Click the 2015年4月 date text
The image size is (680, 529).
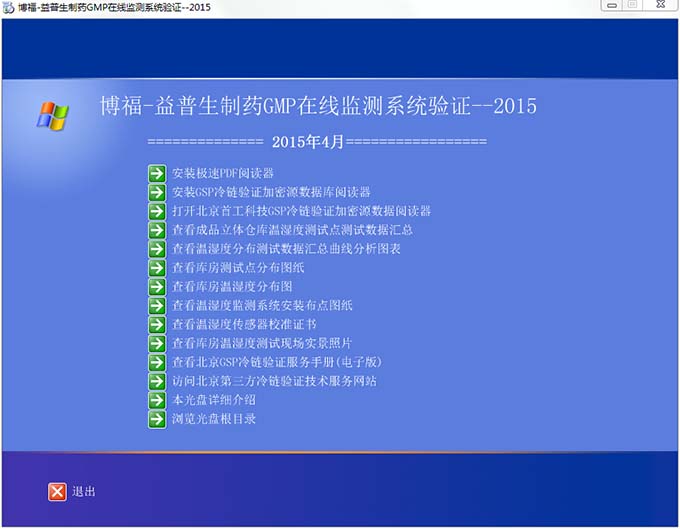pos(308,142)
